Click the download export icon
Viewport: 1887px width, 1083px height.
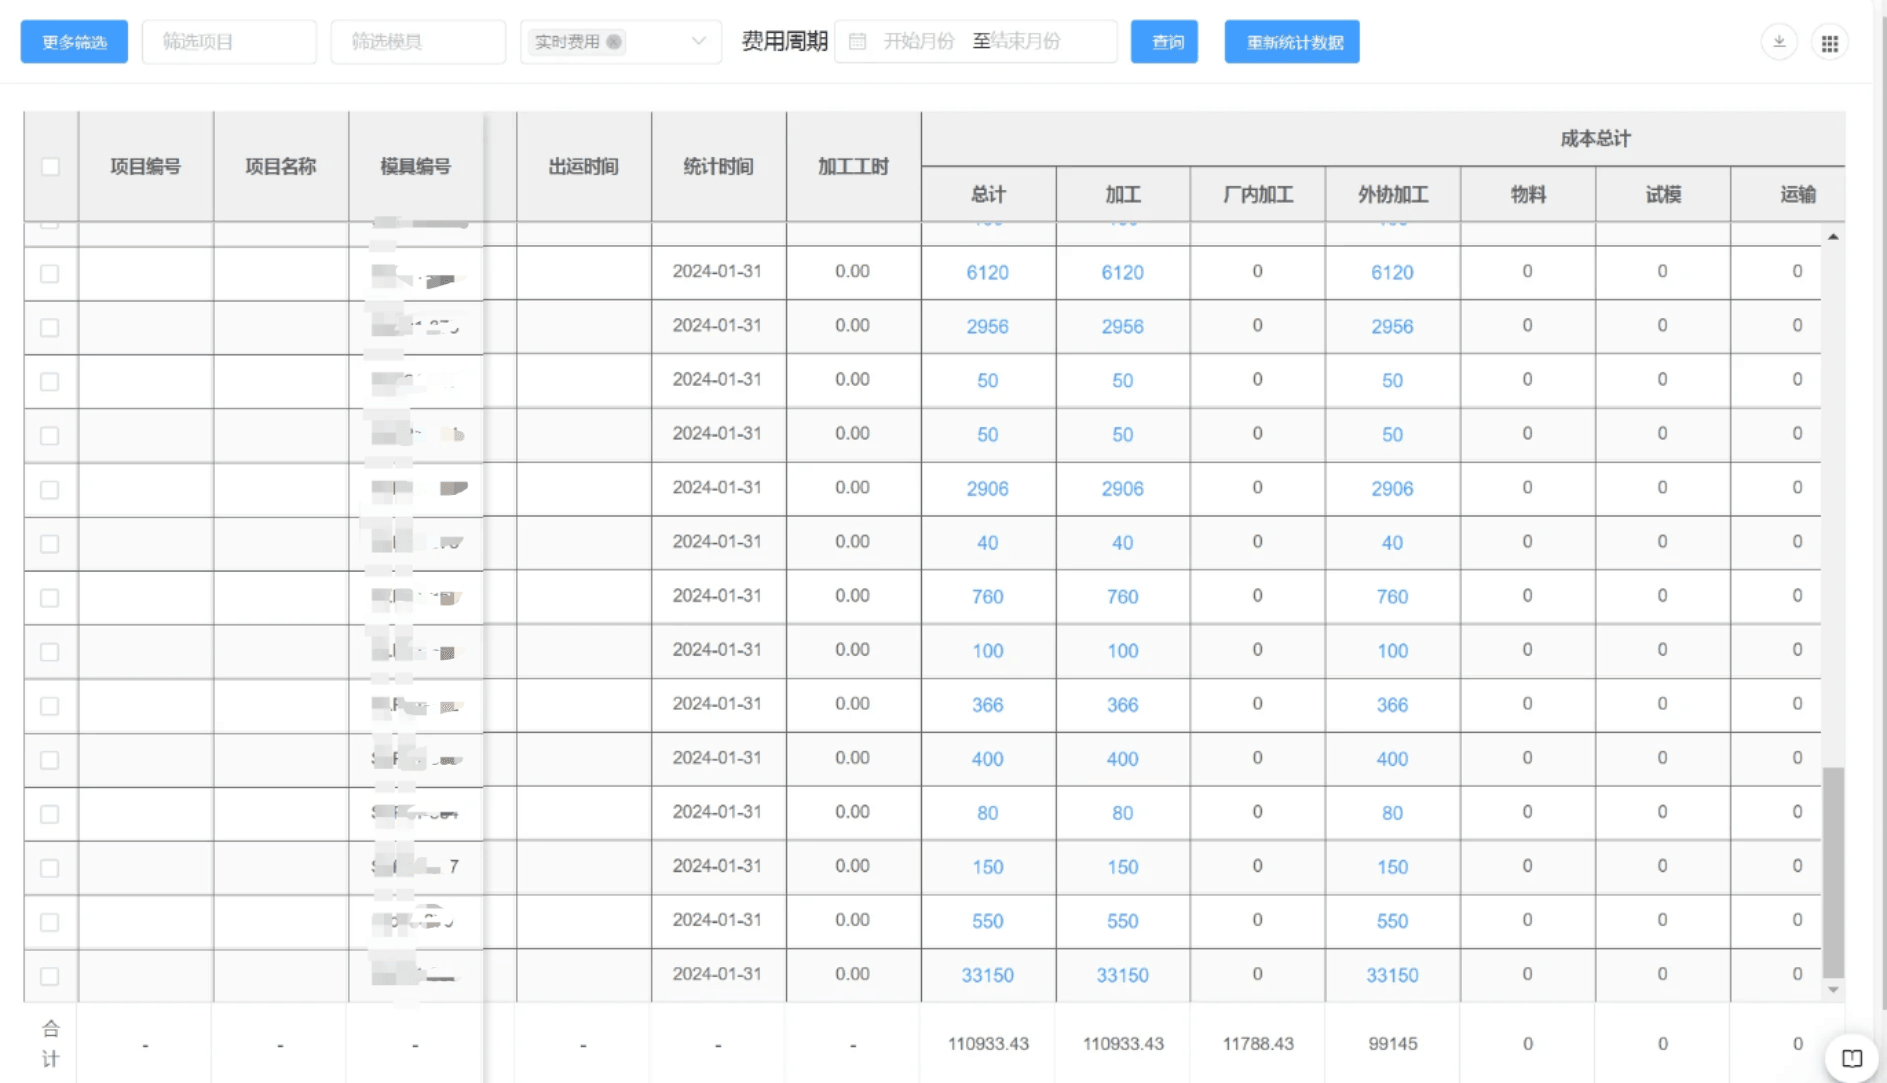pos(1779,42)
